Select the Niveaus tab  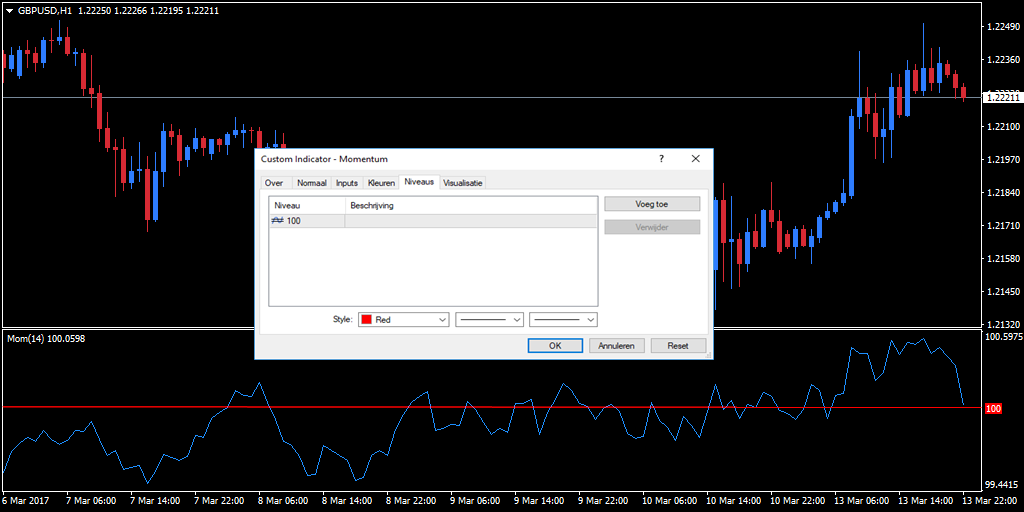click(419, 182)
